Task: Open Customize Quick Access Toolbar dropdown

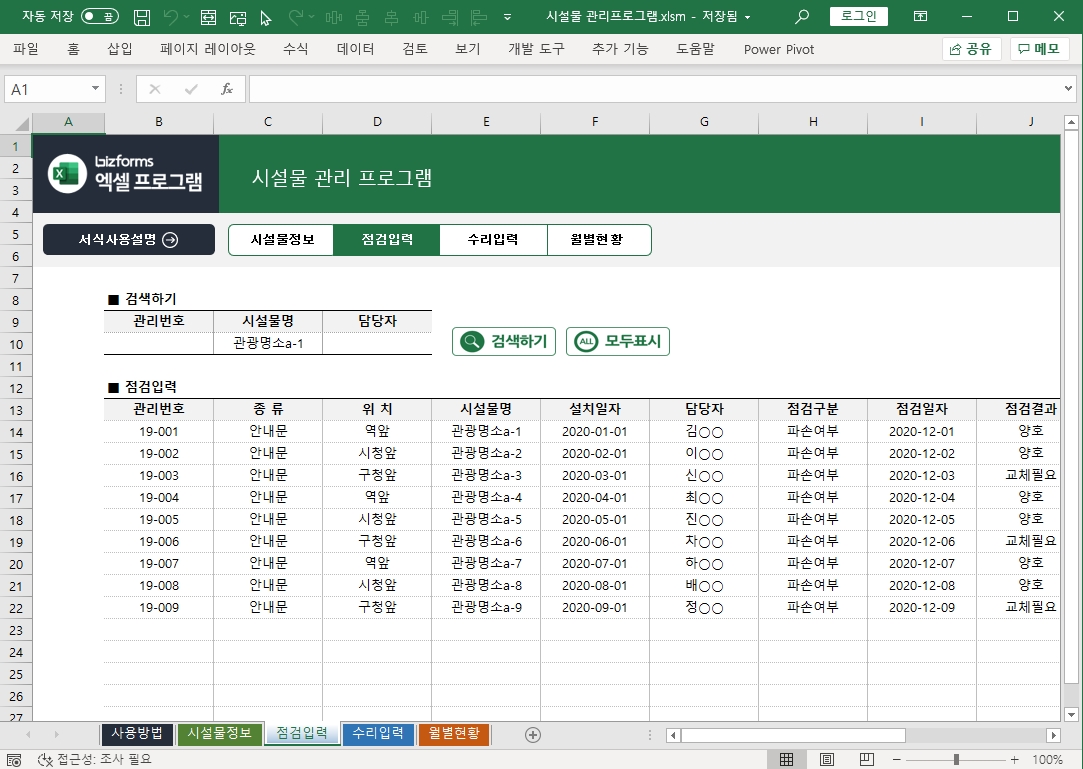Action: point(508,17)
